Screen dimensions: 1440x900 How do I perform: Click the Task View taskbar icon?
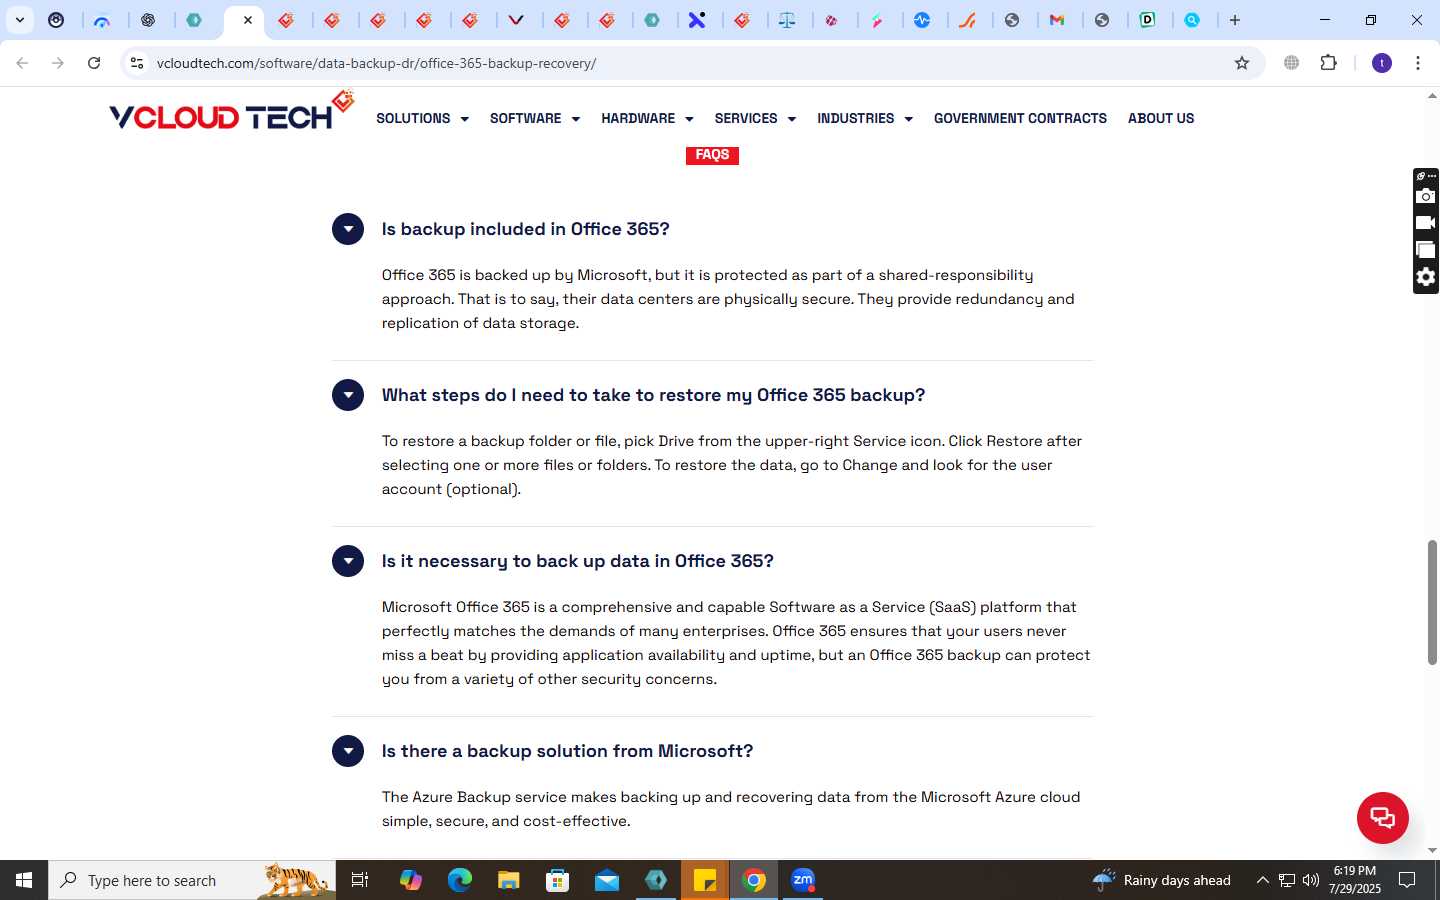pos(360,880)
